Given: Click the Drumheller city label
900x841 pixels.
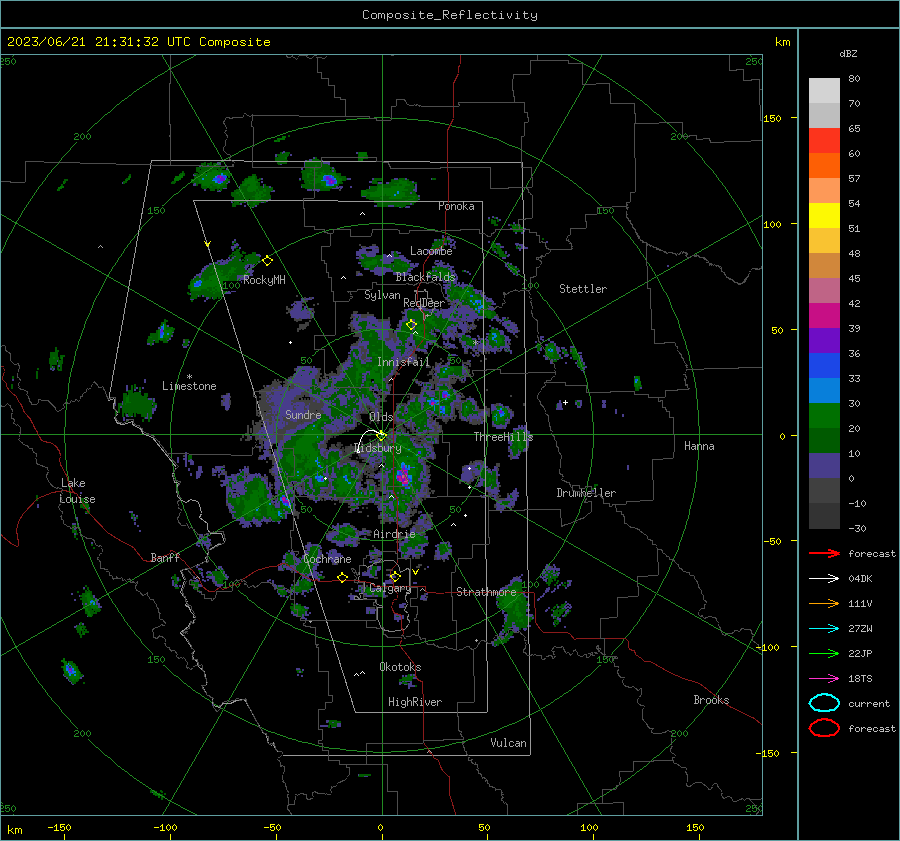Looking at the screenshot, I should [x=586, y=493].
